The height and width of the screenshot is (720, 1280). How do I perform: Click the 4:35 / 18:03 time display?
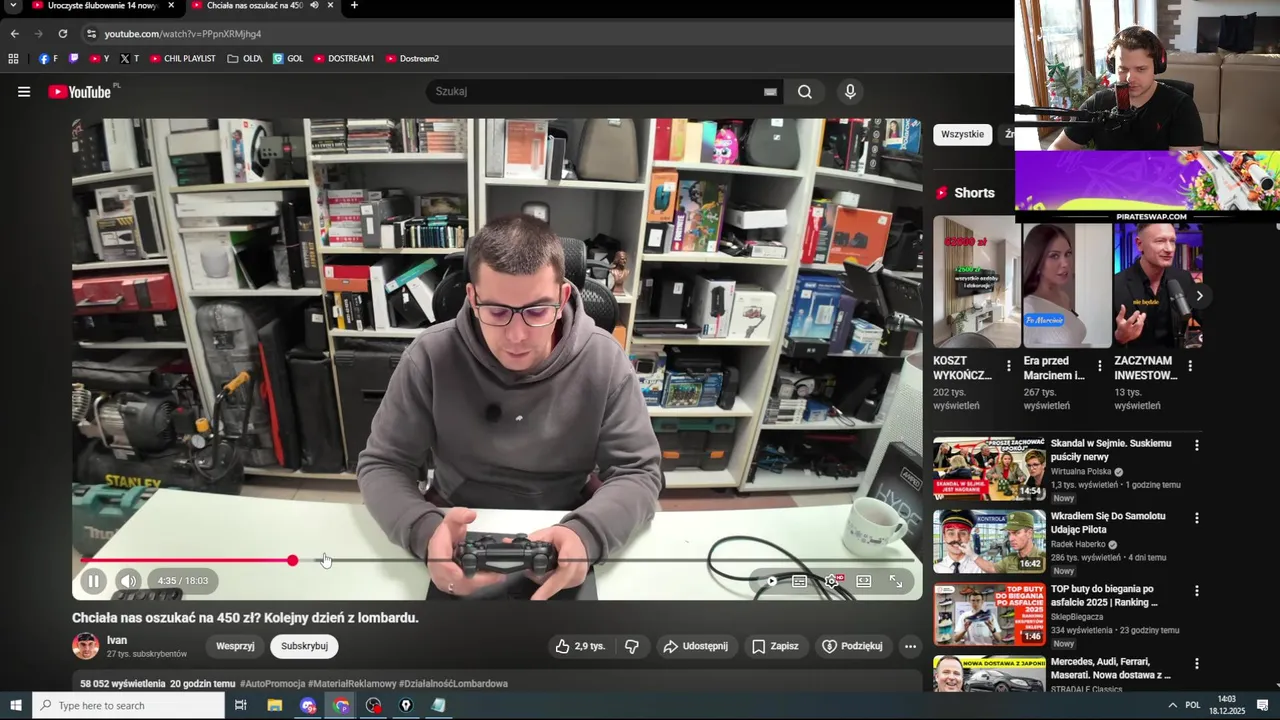pyautogui.click(x=183, y=581)
